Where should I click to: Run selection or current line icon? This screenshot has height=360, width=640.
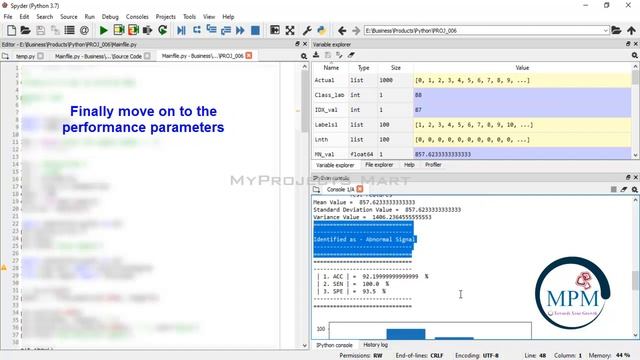tap(147, 30)
